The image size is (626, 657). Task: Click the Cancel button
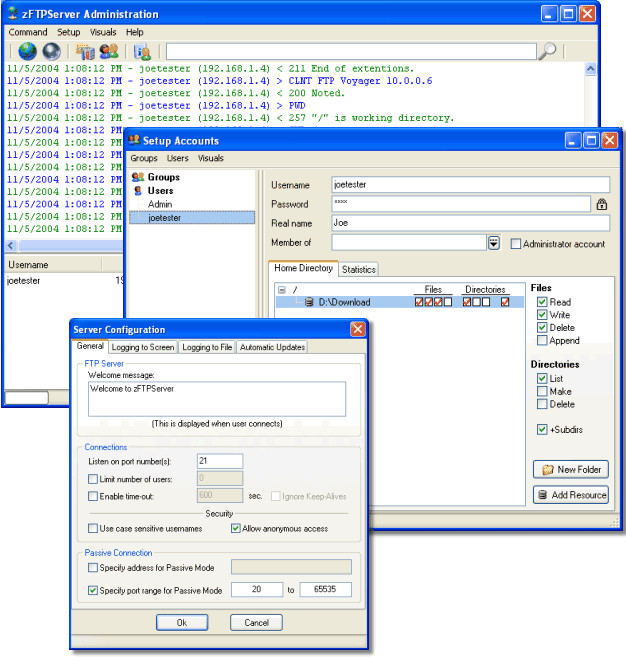pyautogui.click(x=256, y=622)
